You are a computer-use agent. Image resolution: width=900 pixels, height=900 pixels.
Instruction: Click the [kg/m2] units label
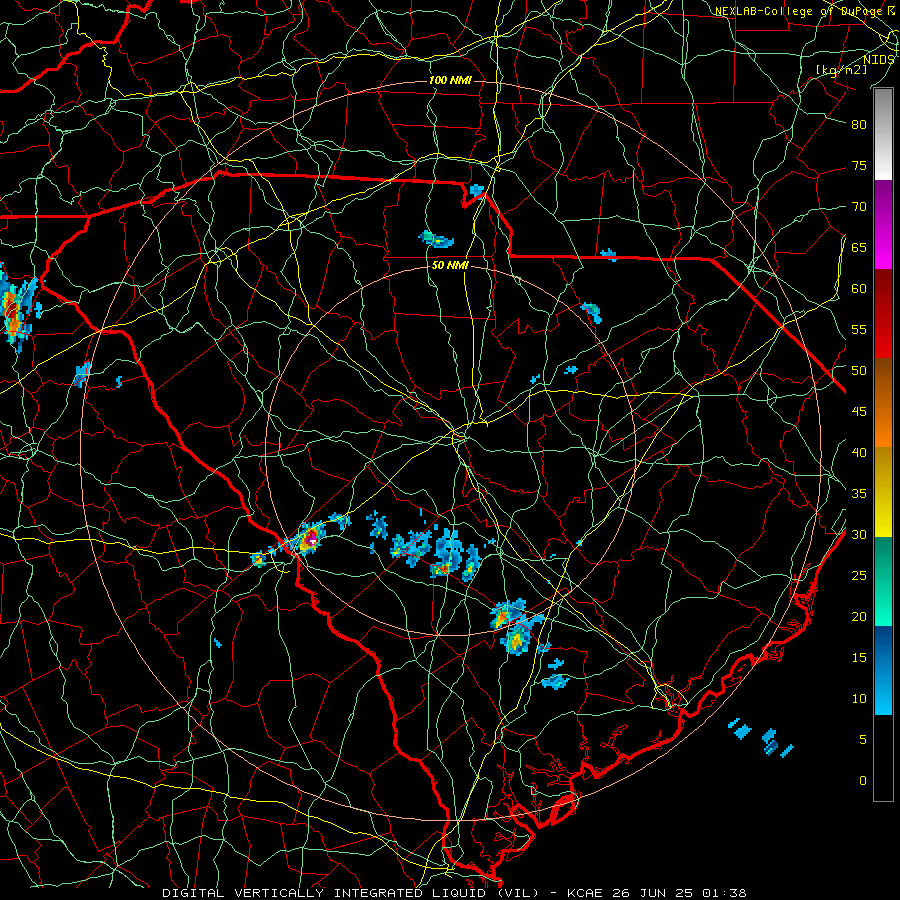pos(841,70)
